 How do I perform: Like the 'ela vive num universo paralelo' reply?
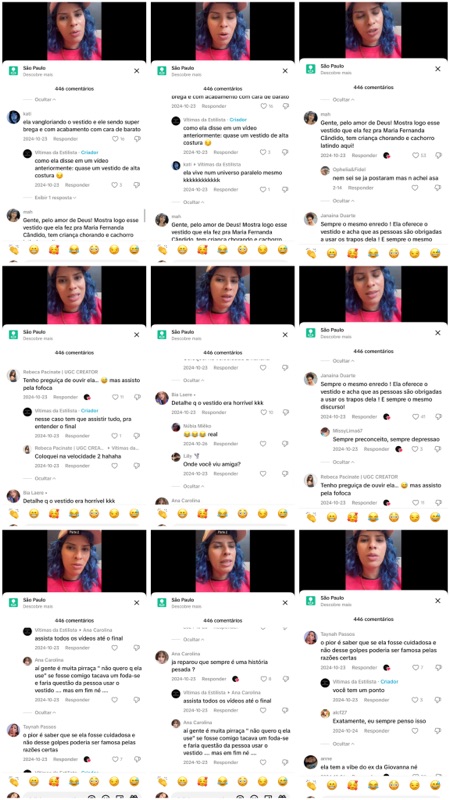[263, 189]
